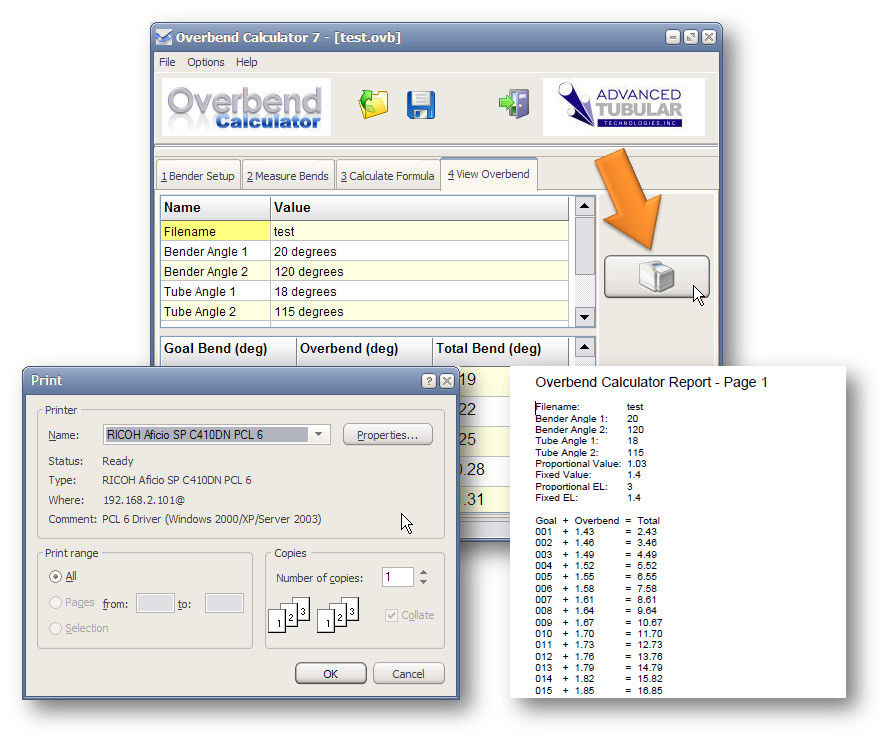Select the Tube Angle 1 row
The height and width of the screenshot is (742, 888).
tap(365, 292)
